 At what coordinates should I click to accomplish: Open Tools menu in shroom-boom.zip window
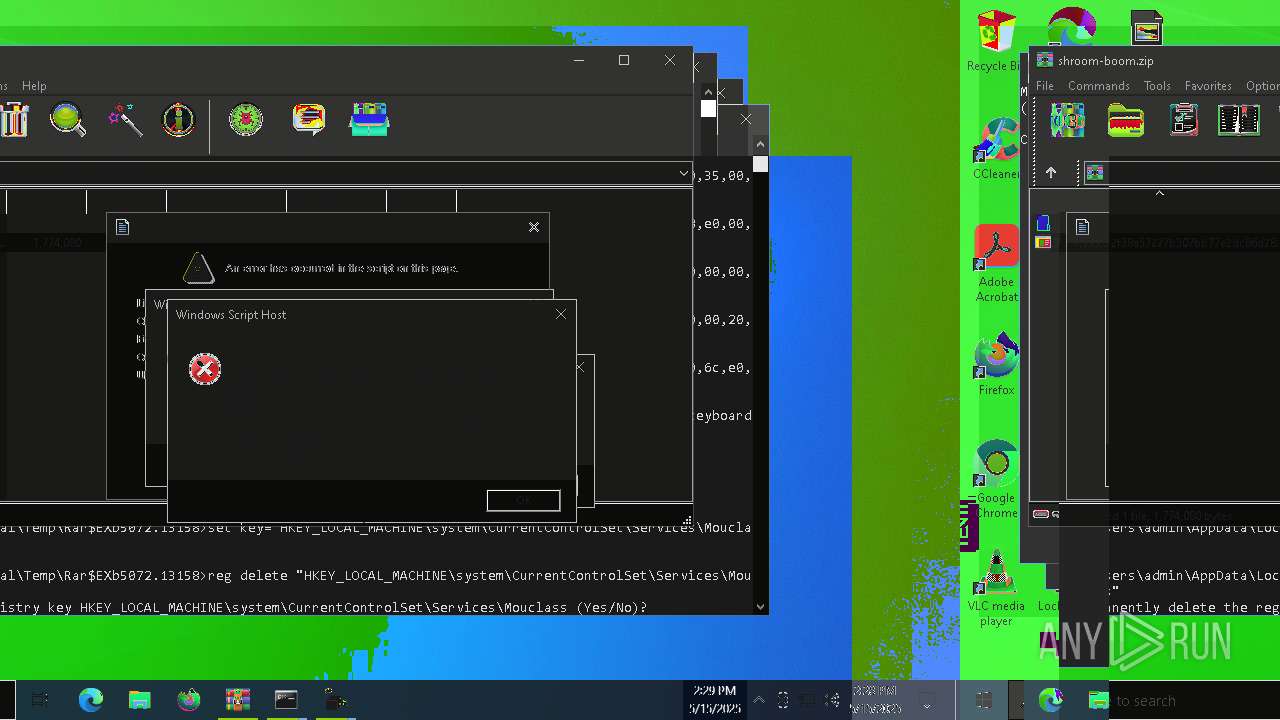[1157, 86]
